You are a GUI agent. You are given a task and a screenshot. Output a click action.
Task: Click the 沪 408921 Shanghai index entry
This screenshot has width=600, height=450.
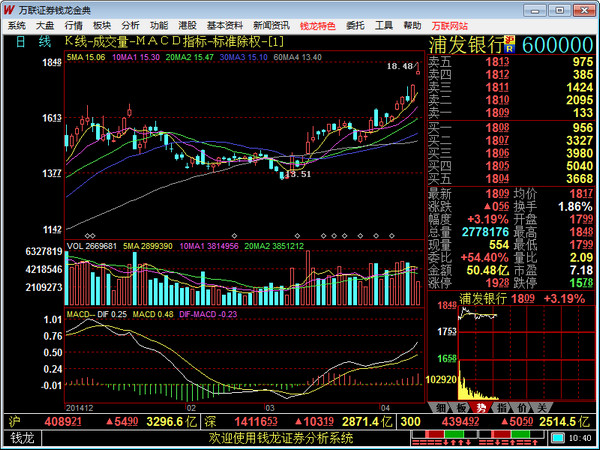click(103, 422)
